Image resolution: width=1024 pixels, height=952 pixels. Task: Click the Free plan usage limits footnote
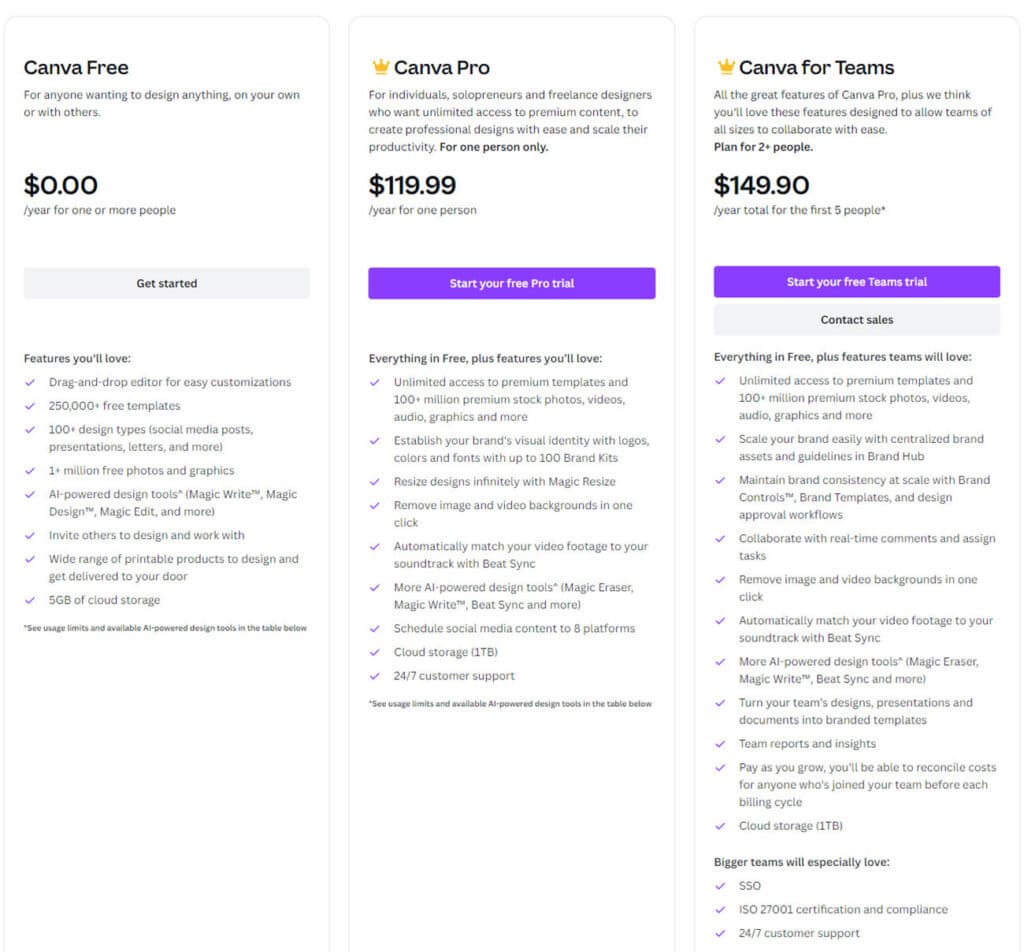pyautogui.click(x=165, y=628)
